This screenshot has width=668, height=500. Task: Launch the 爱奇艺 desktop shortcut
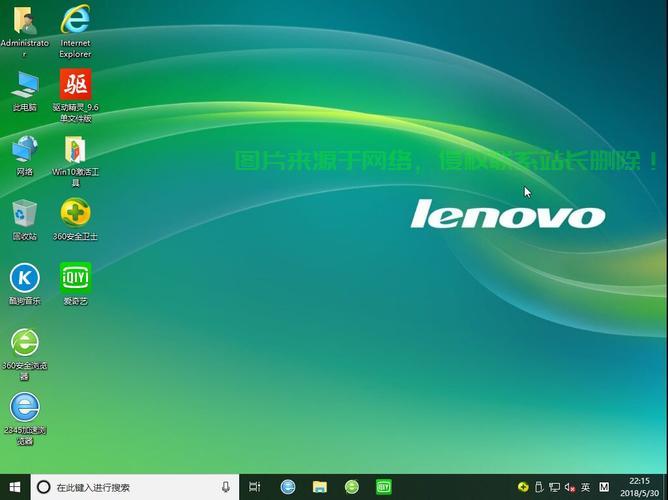75,277
